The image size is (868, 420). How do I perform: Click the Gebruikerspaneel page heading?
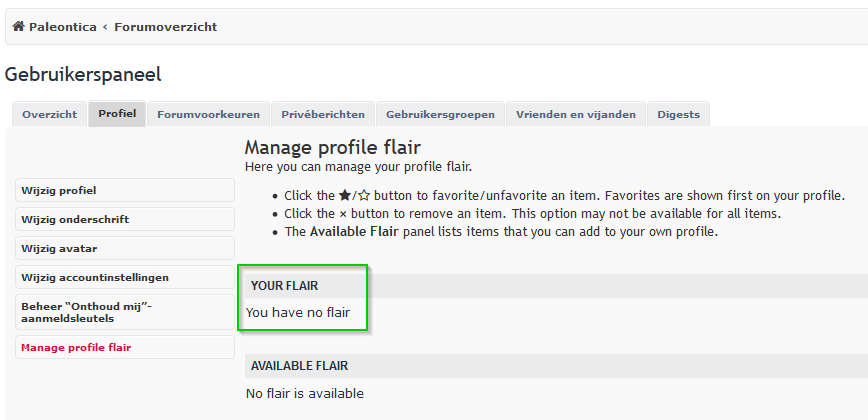pyautogui.click(x=83, y=74)
